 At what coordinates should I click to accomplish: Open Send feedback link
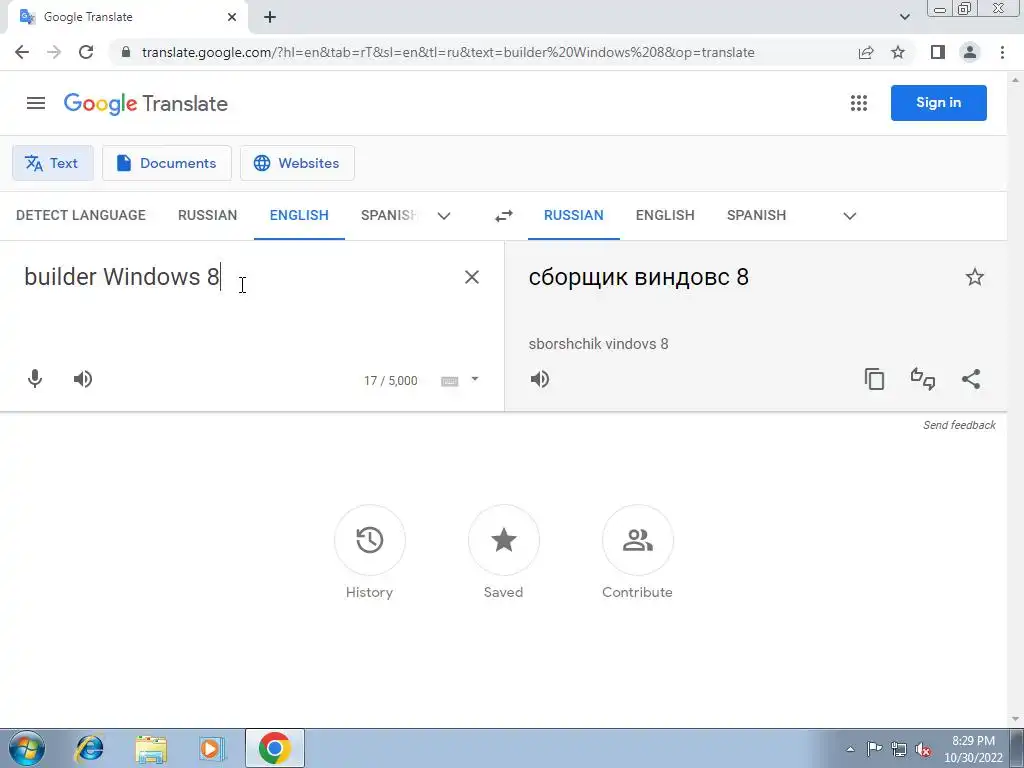(x=959, y=425)
